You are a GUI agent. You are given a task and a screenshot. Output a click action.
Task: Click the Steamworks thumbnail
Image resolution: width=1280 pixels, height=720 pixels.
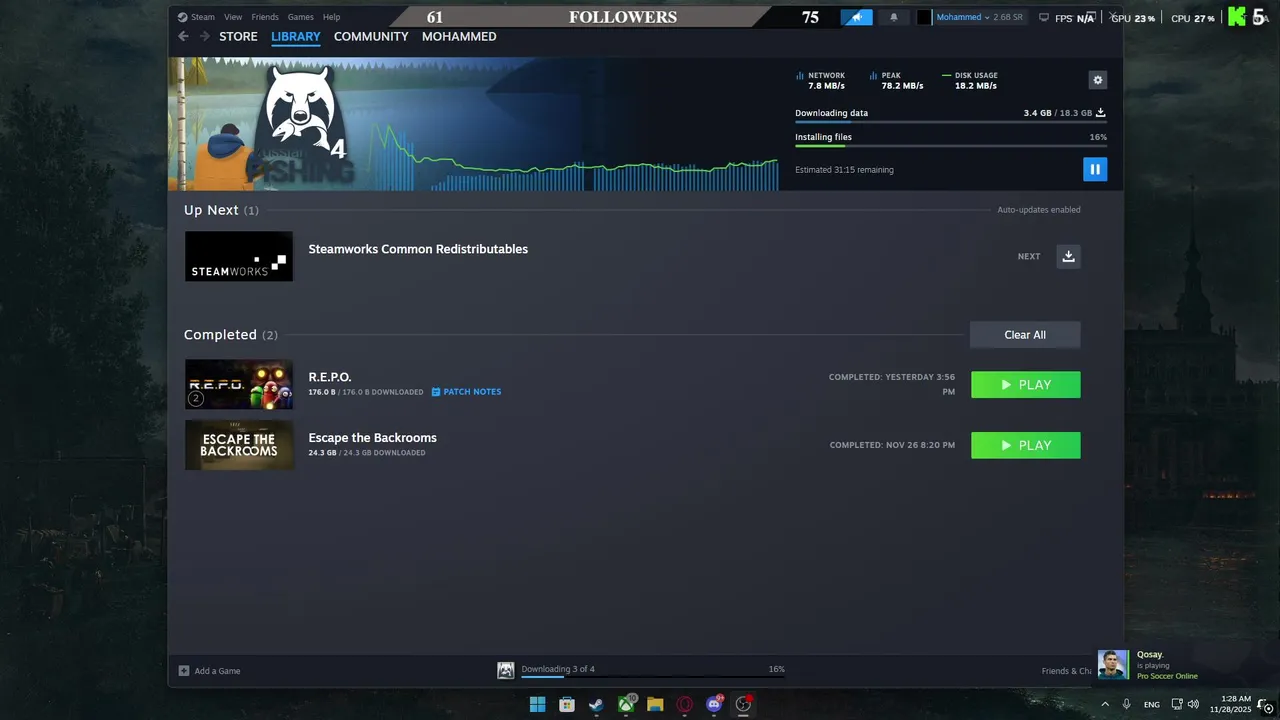click(239, 256)
